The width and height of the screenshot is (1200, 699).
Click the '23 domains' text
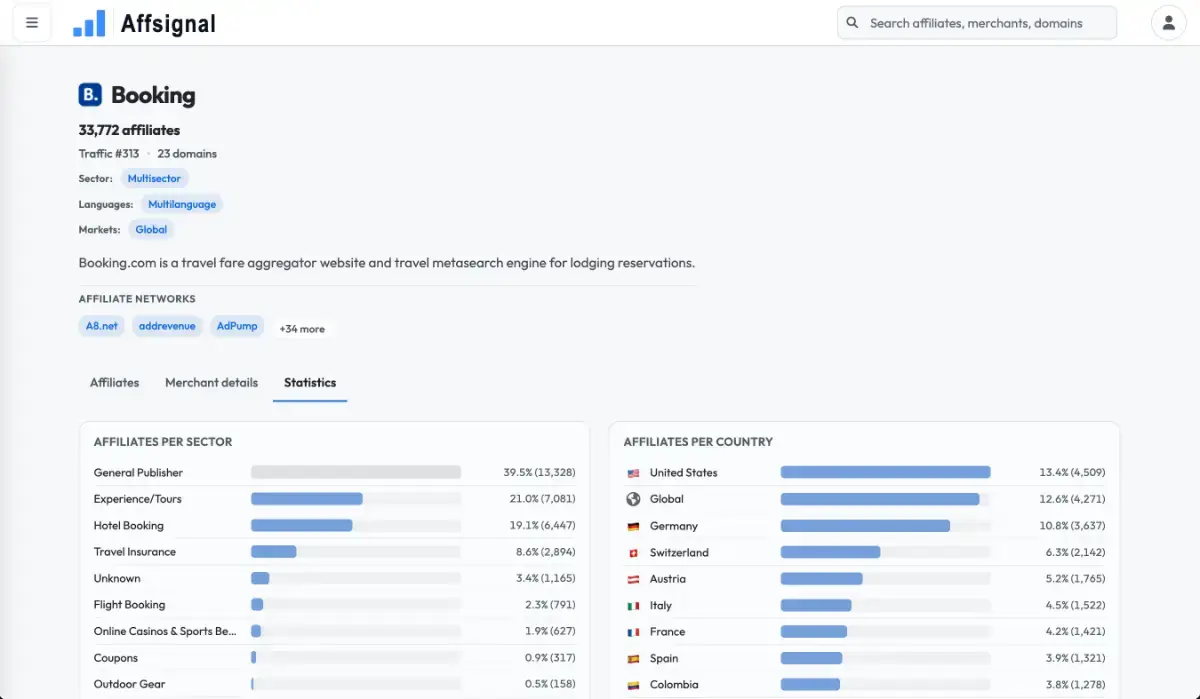pyautogui.click(x=187, y=154)
